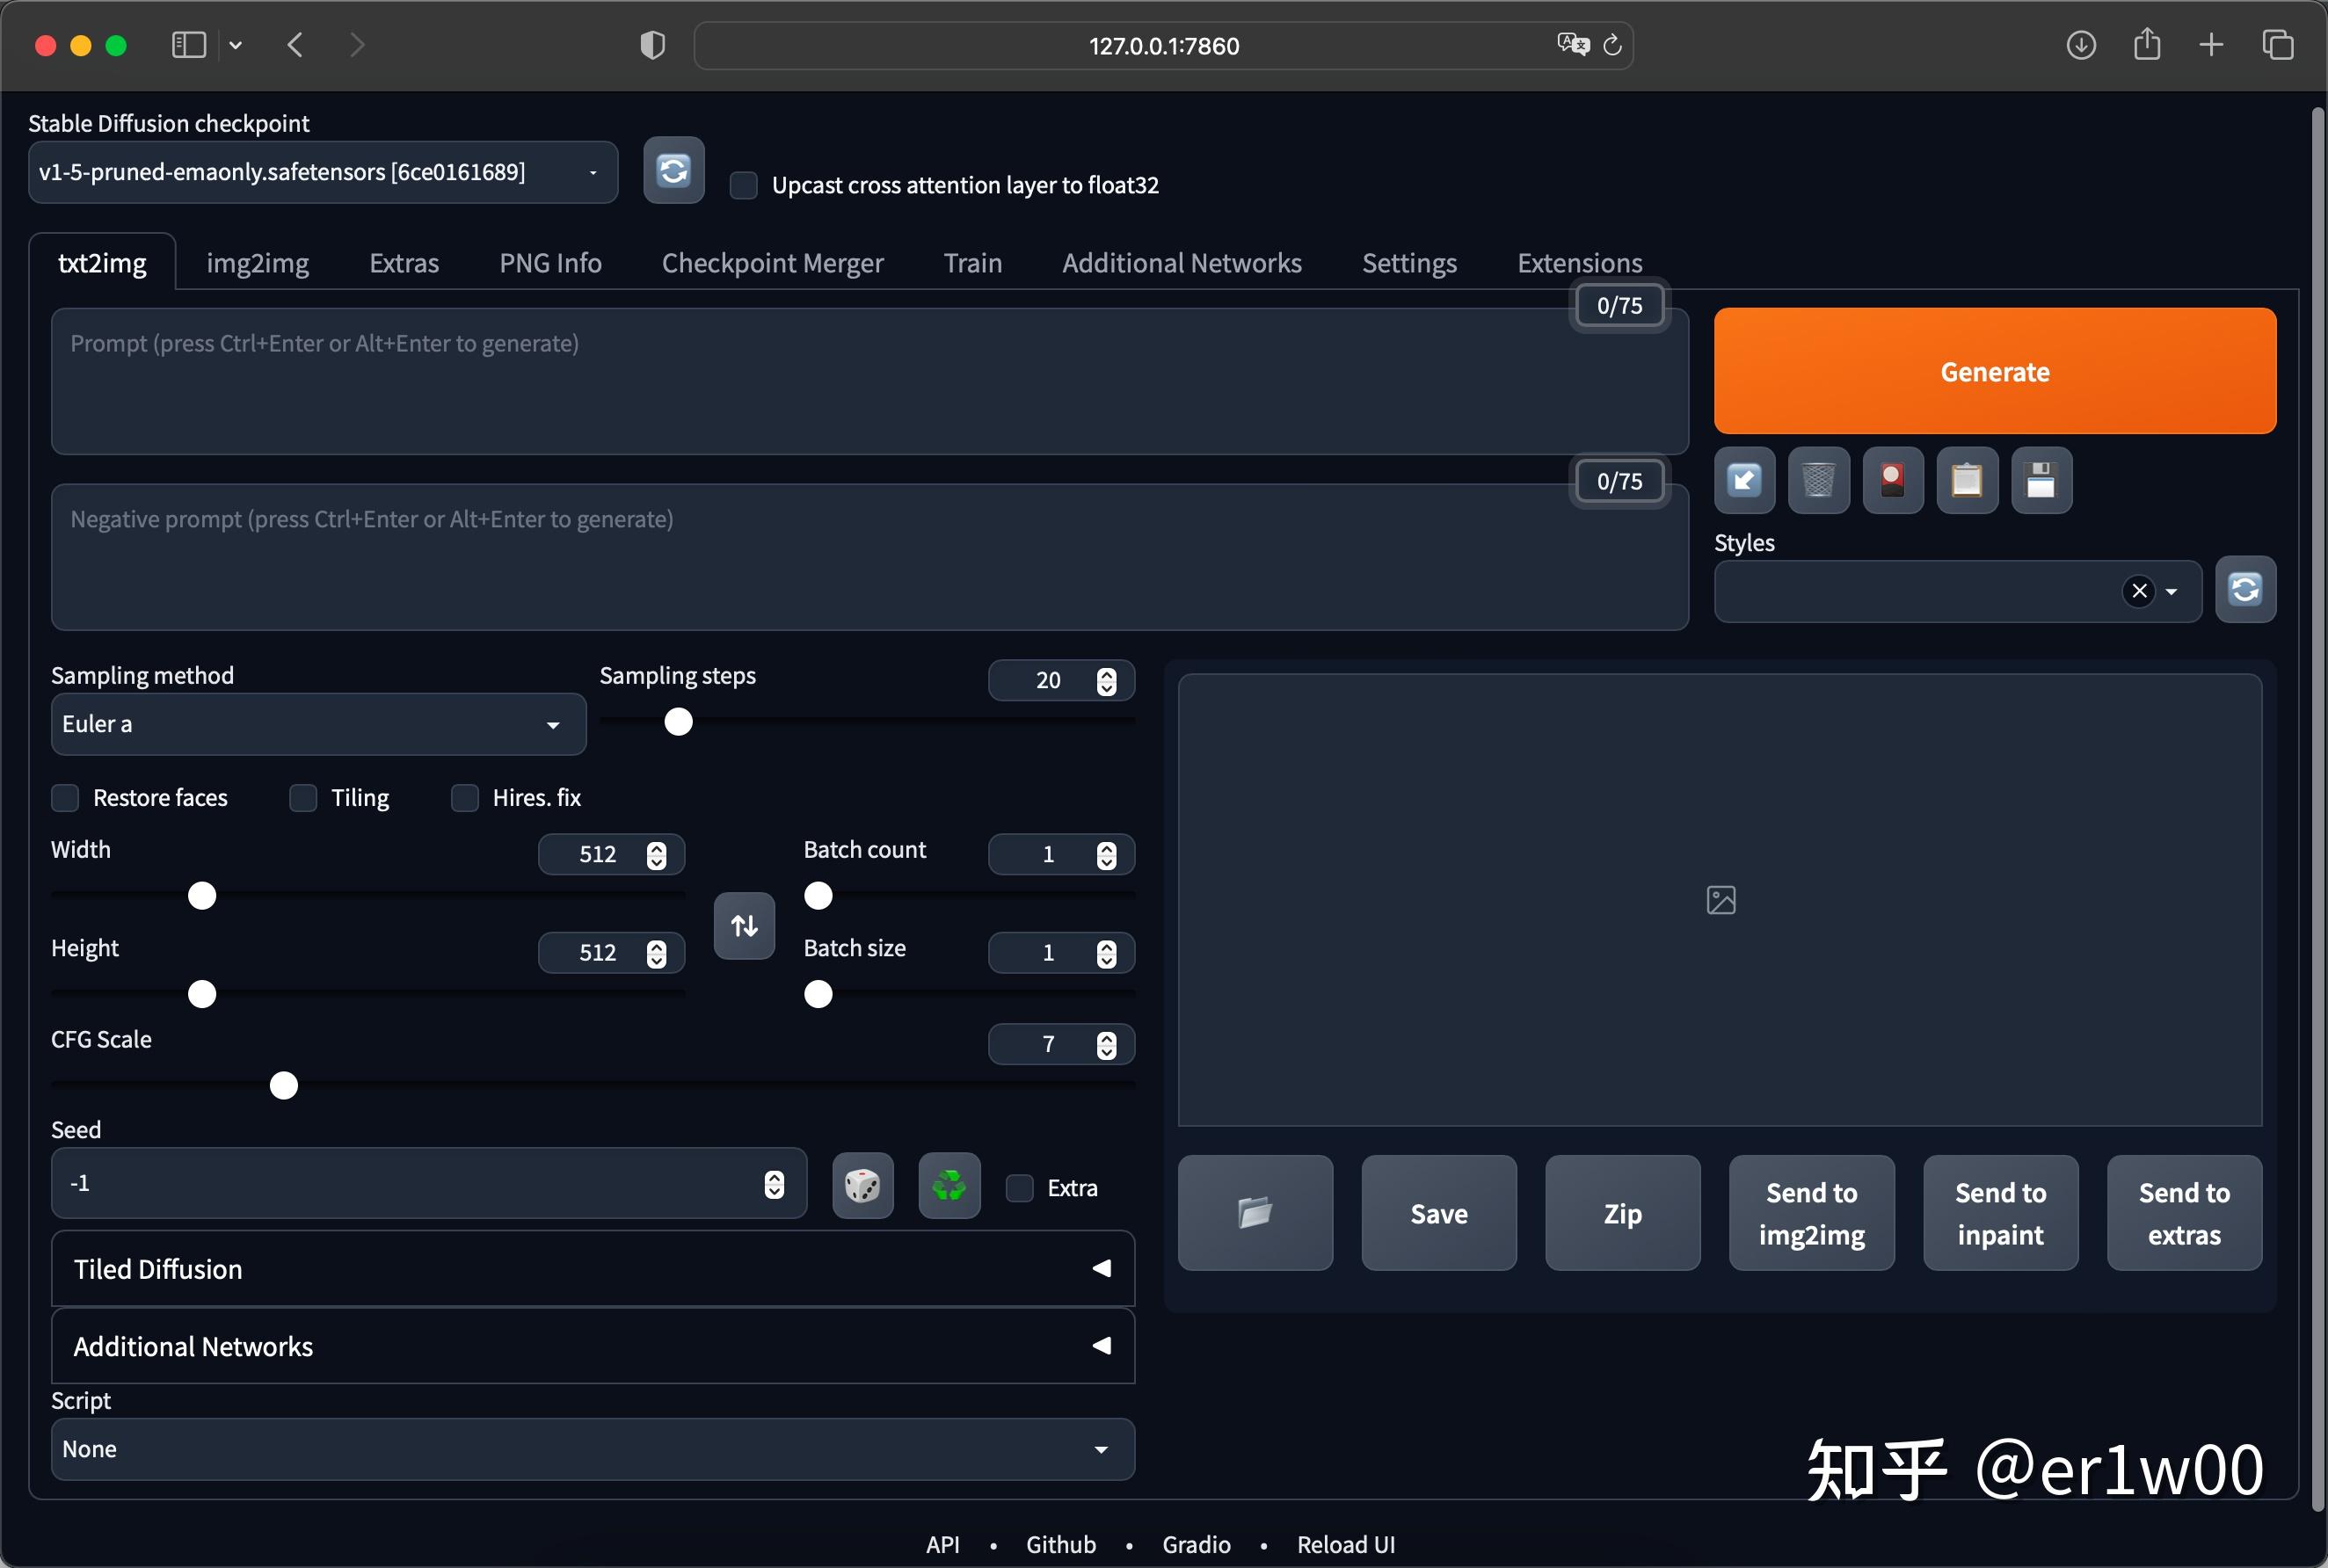2328x1568 pixels.
Task: Open the API footer link
Action: 942,1544
